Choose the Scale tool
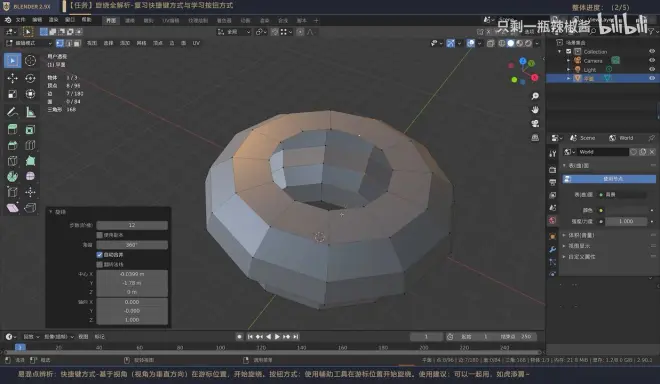Viewport: 660px width, 384px height. 12,94
